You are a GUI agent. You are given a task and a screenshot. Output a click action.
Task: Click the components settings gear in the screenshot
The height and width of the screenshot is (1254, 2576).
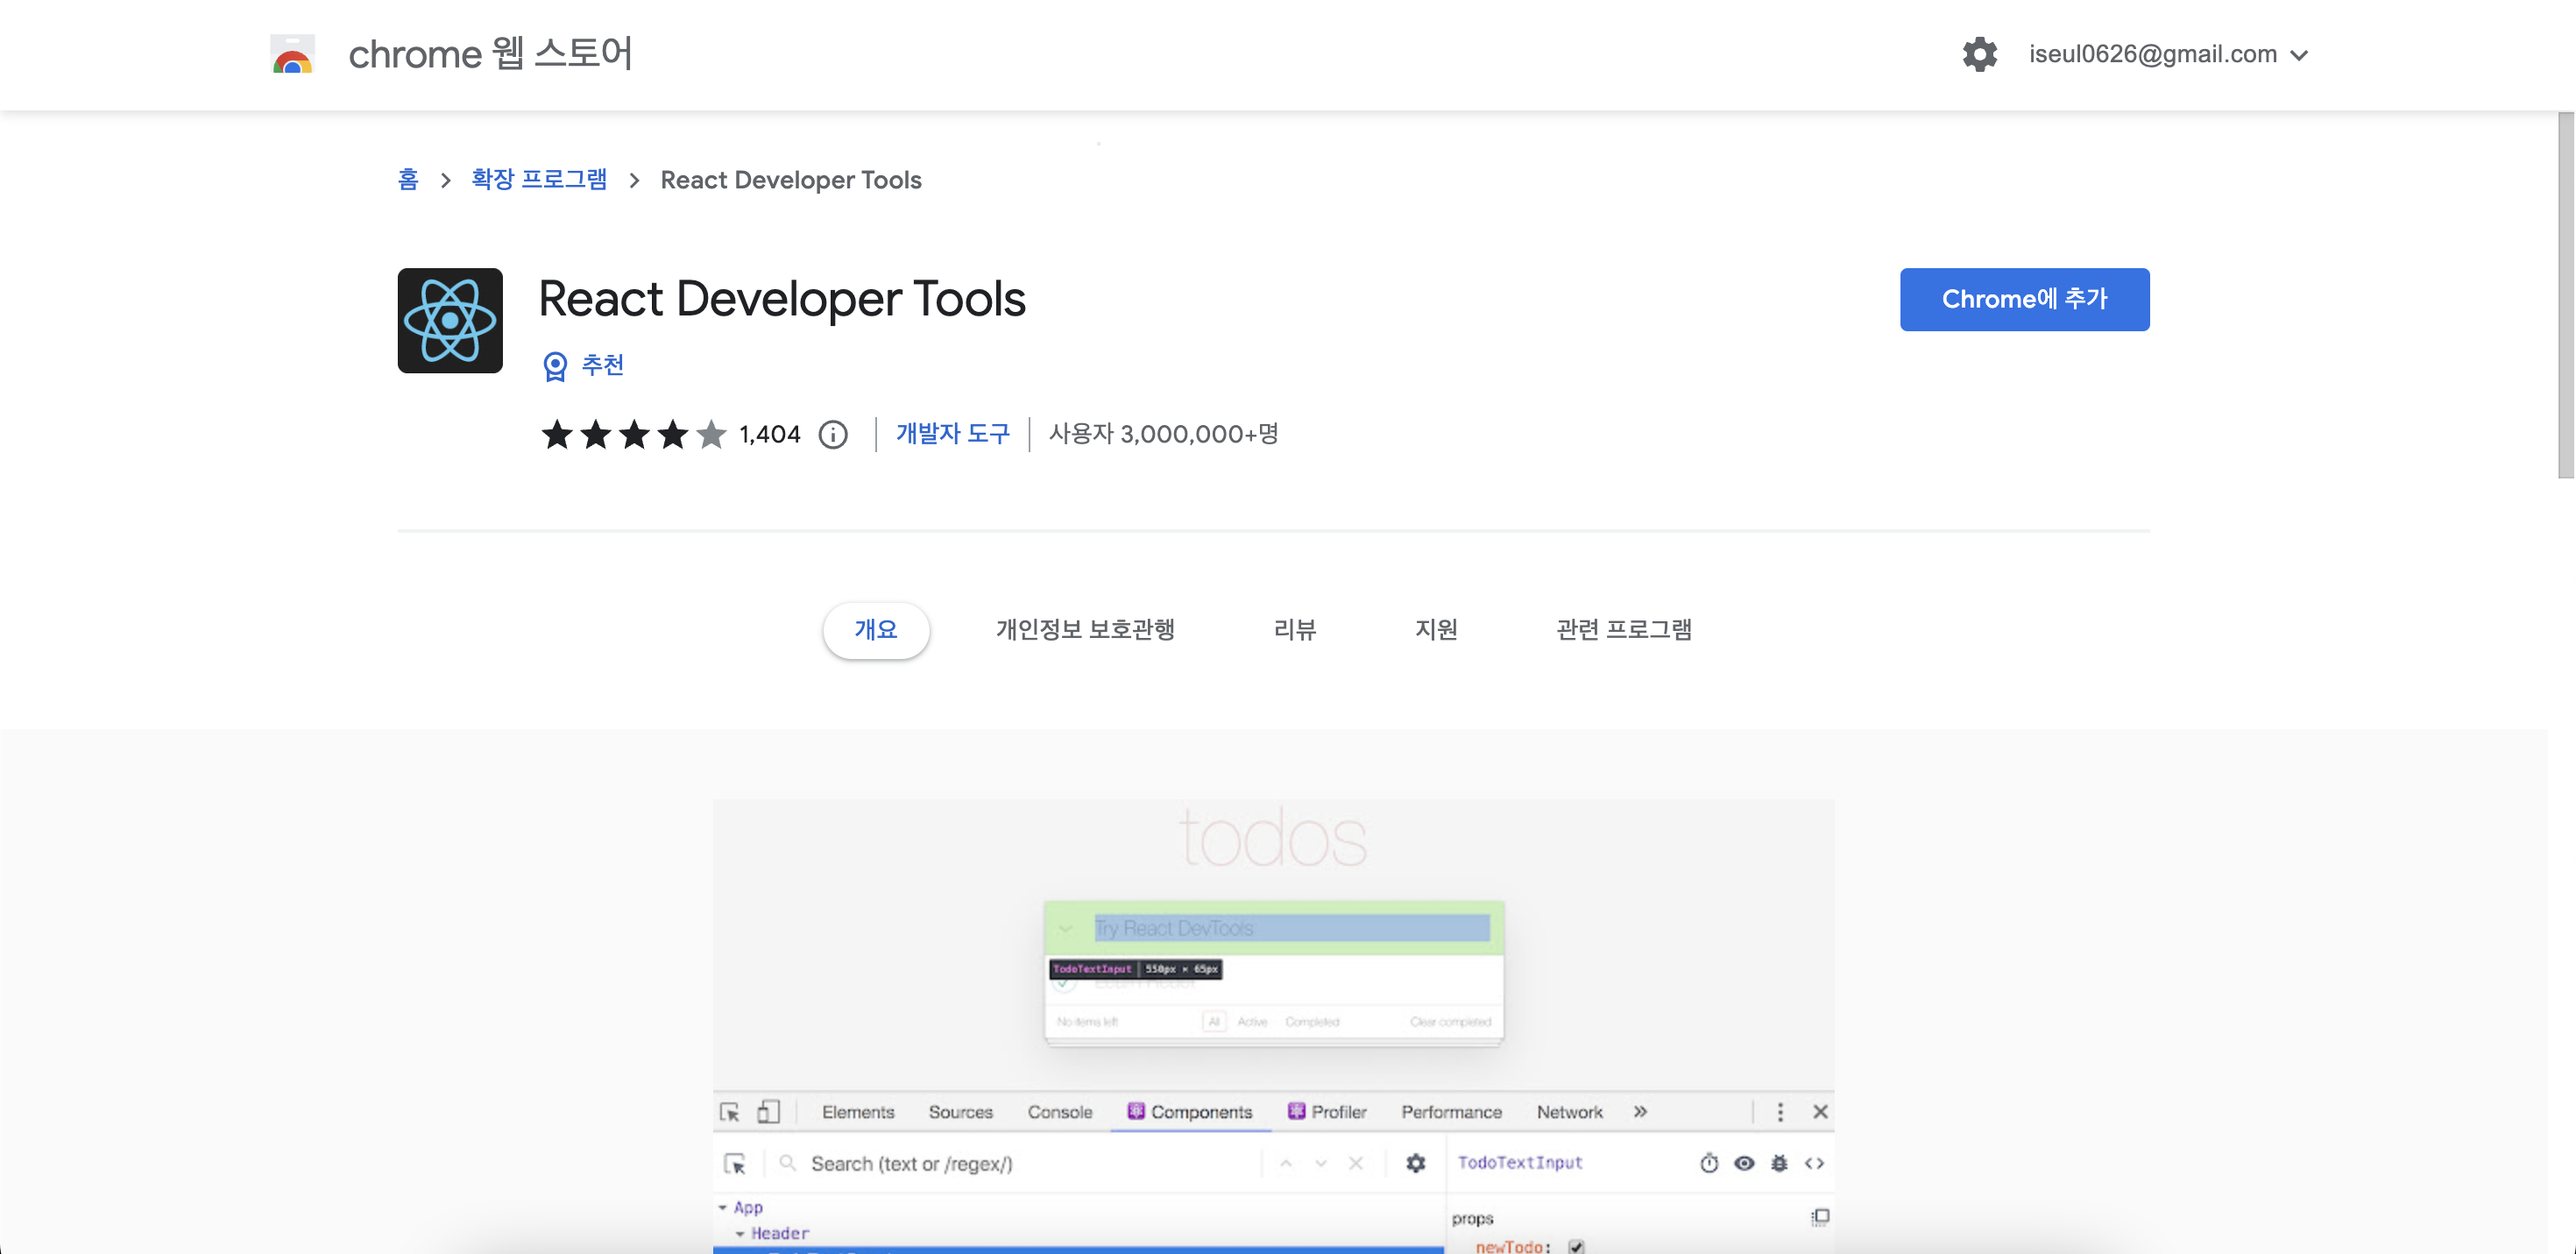pos(1415,1163)
